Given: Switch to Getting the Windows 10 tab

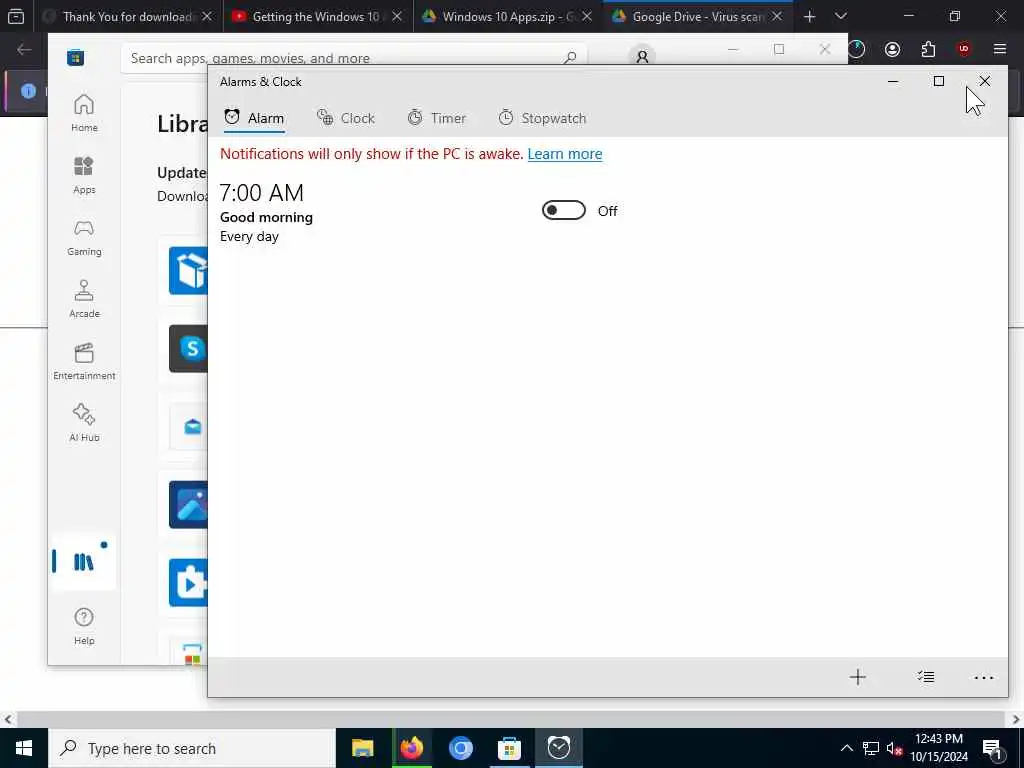Looking at the screenshot, I should click(317, 16).
